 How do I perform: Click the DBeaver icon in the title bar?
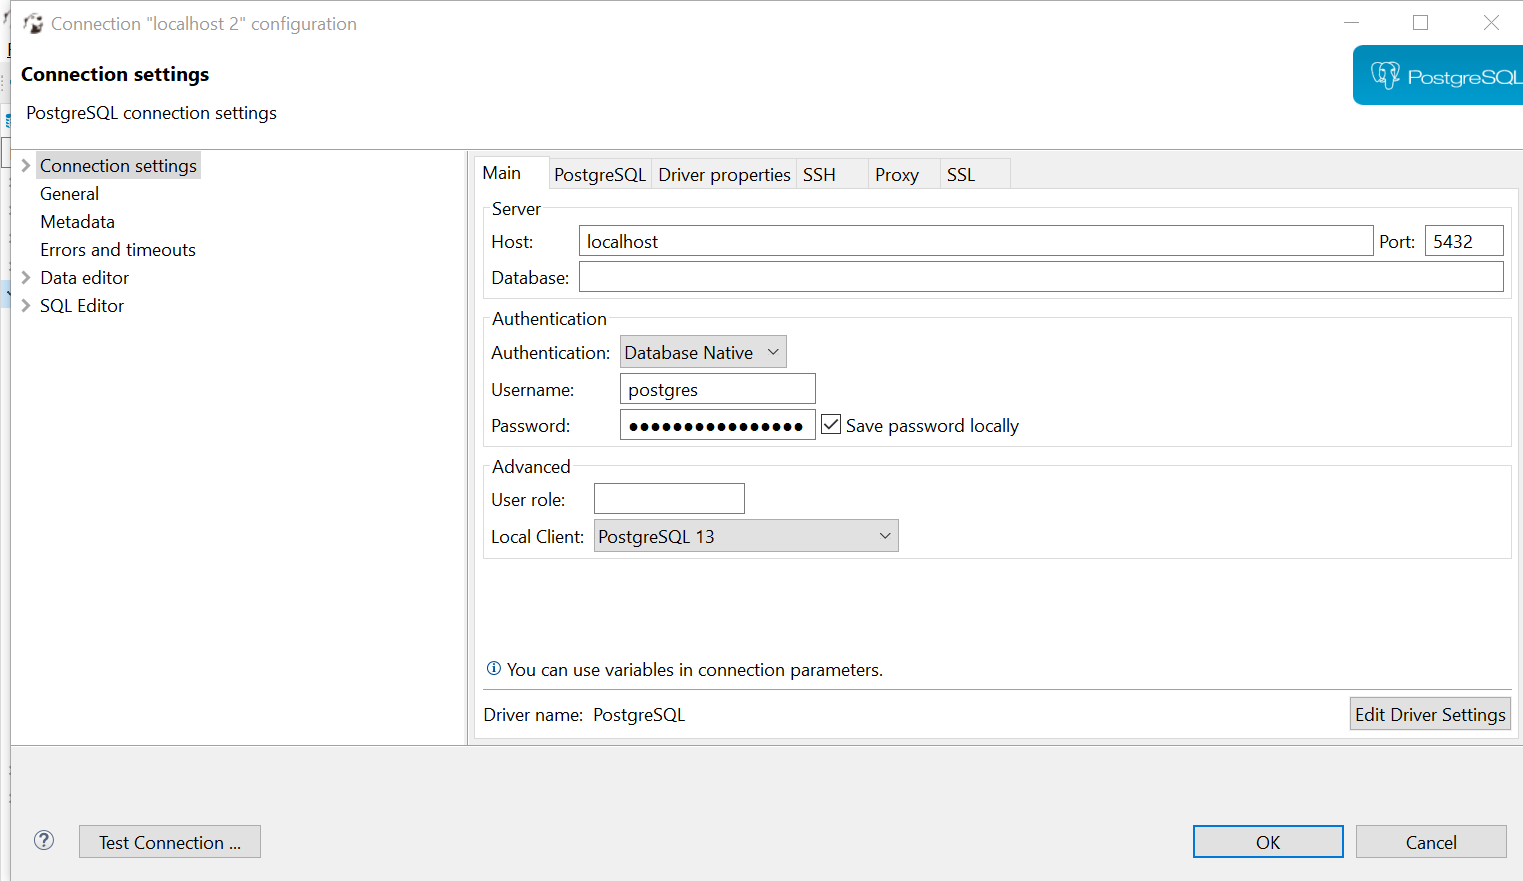tap(32, 22)
